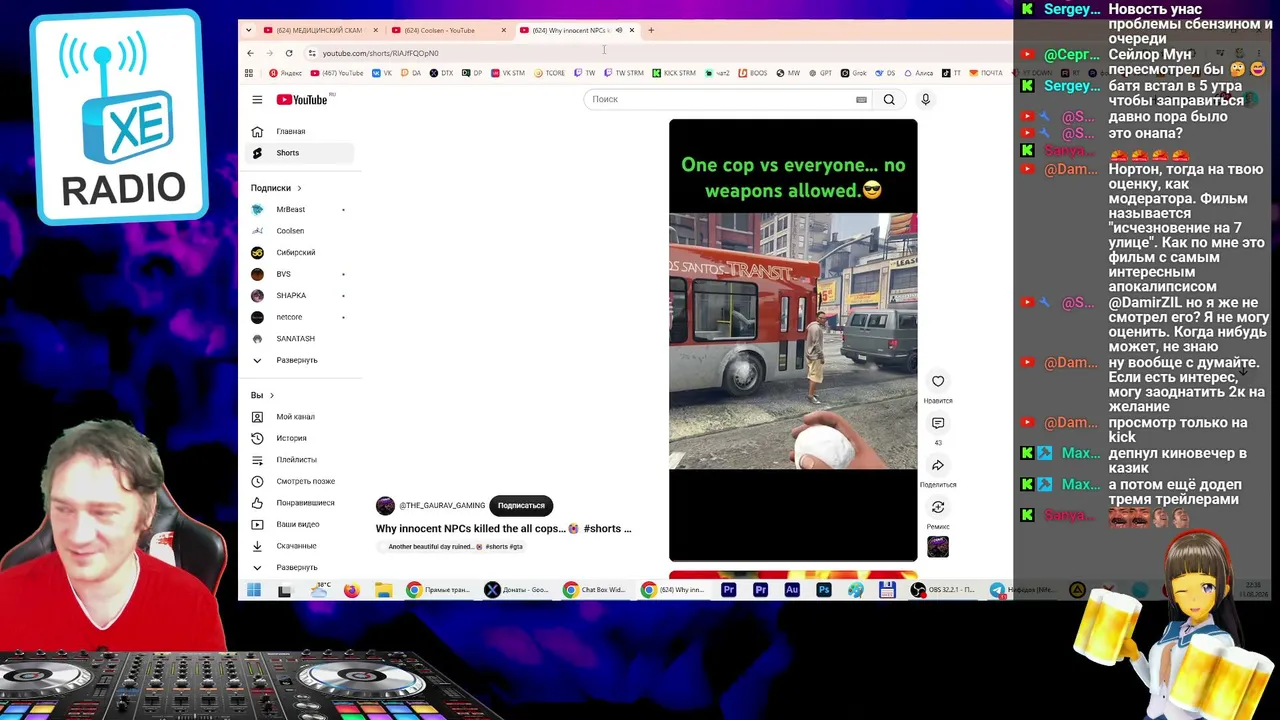The height and width of the screenshot is (720, 1280).
Task: Share this short with the arrow icon
Action: click(938, 465)
